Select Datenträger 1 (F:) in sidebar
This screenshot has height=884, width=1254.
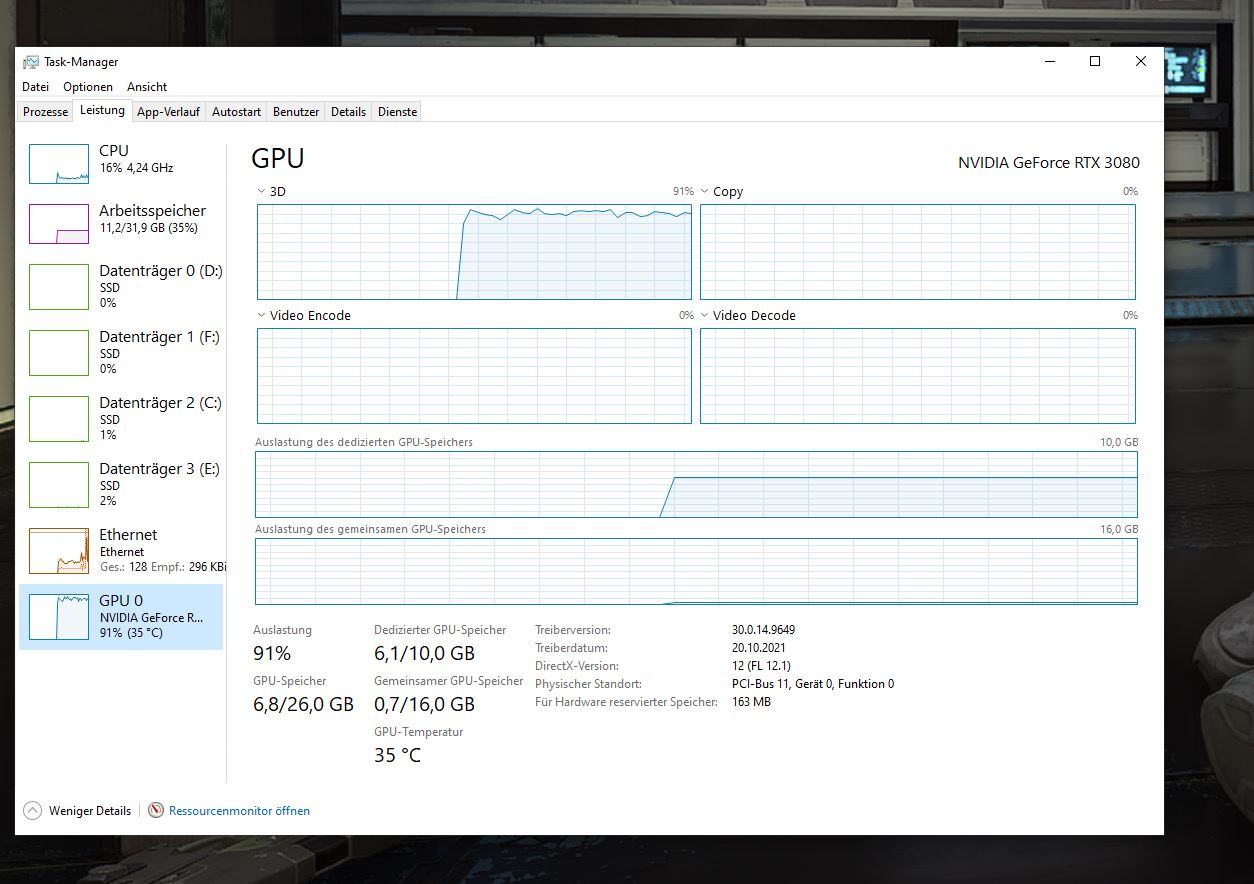coord(121,352)
